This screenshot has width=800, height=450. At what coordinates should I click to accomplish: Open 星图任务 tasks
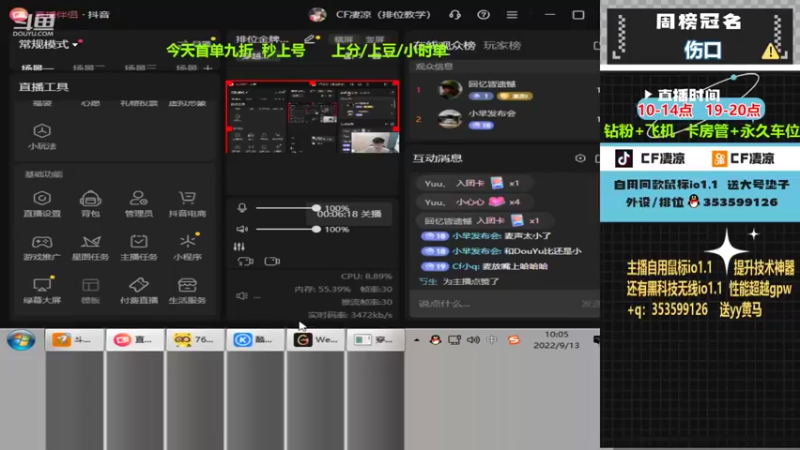(x=90, y=247)
